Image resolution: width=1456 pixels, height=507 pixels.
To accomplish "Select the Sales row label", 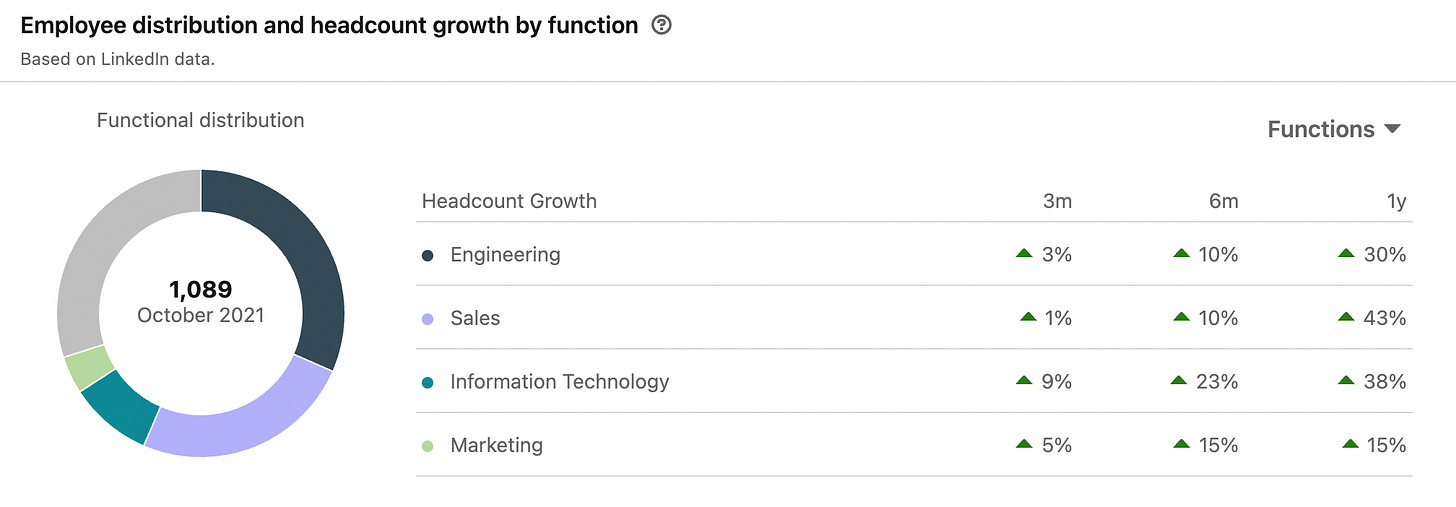I will coord(475,319).
